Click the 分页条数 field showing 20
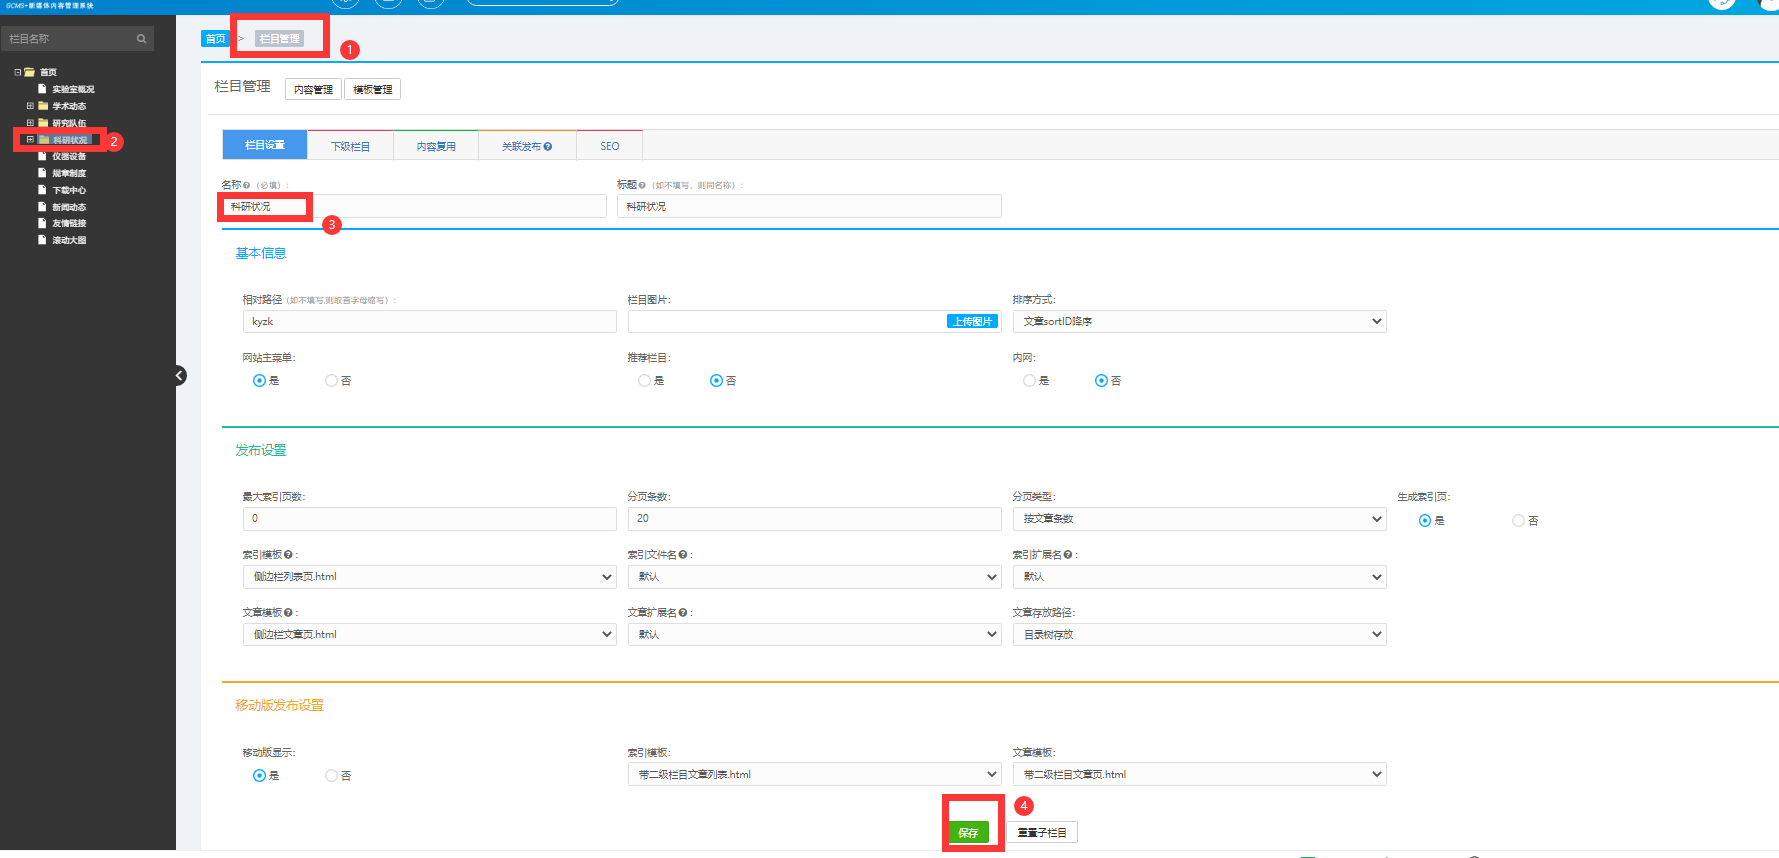The width and height of the screenshot is (1779, 858). click(814, 519)
